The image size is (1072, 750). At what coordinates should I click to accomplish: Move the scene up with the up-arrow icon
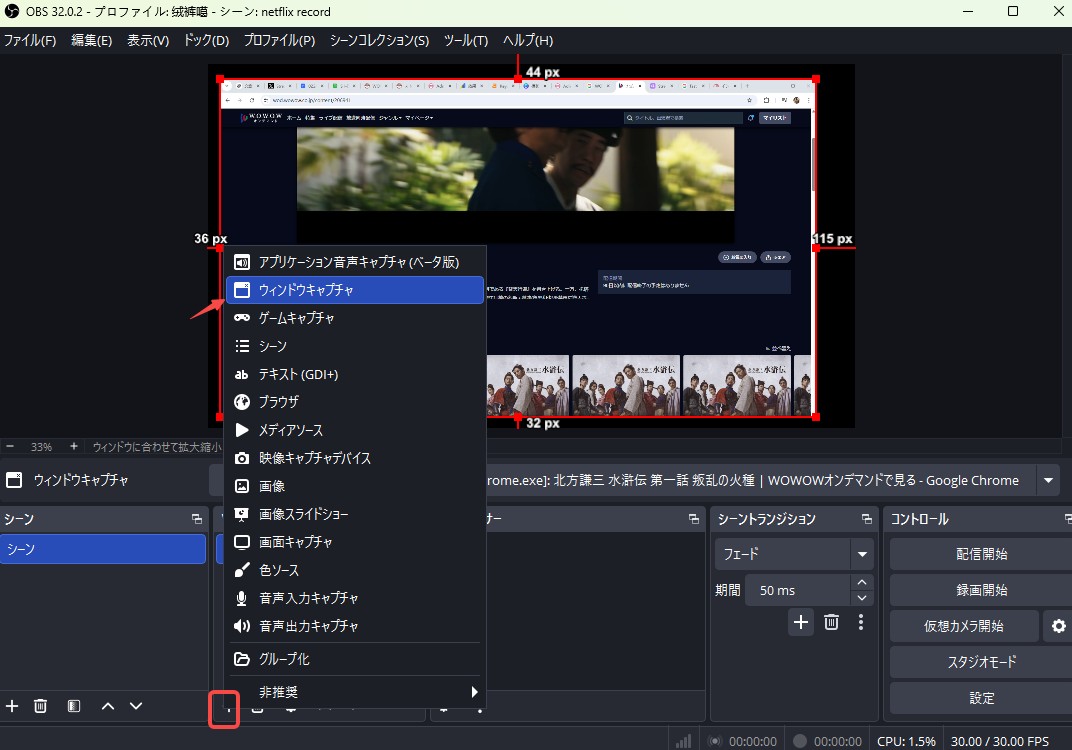pyautogui.click(x=107, y=706)
